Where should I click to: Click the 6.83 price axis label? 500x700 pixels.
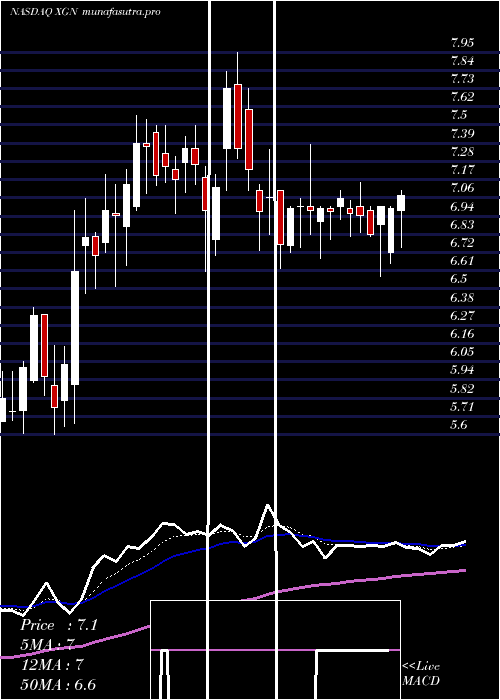click(462, 225)
